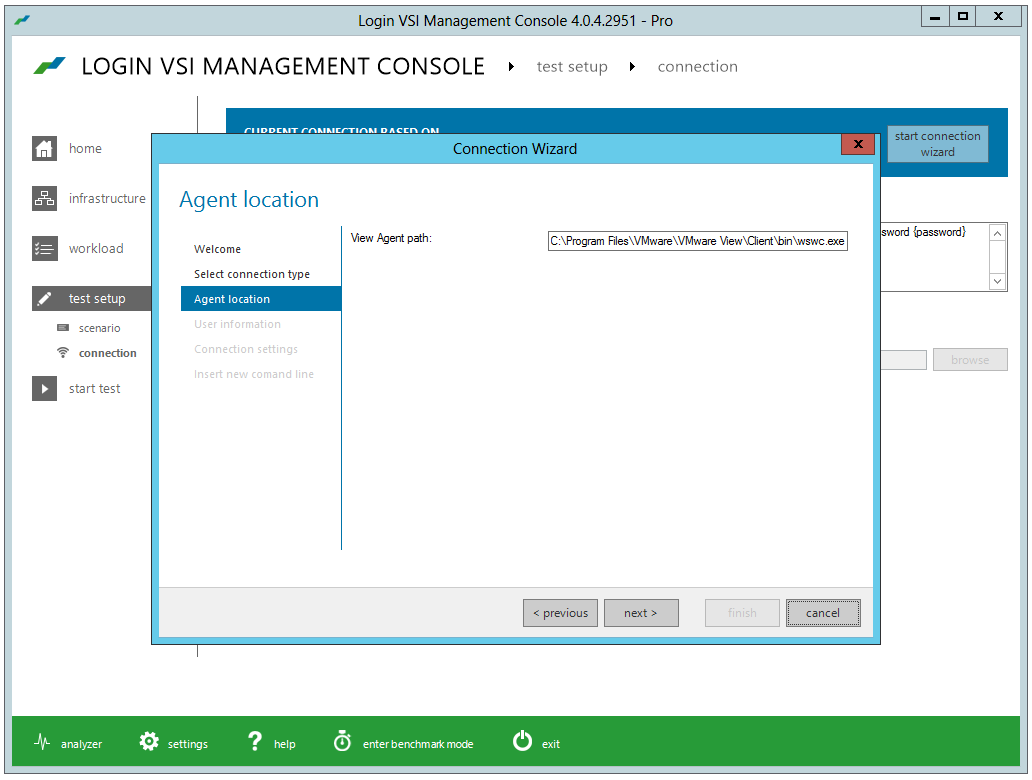Viewport: 1032px width, 780px height.
Task: Click the help question mark icon
Action: click(x=255, y=742)
